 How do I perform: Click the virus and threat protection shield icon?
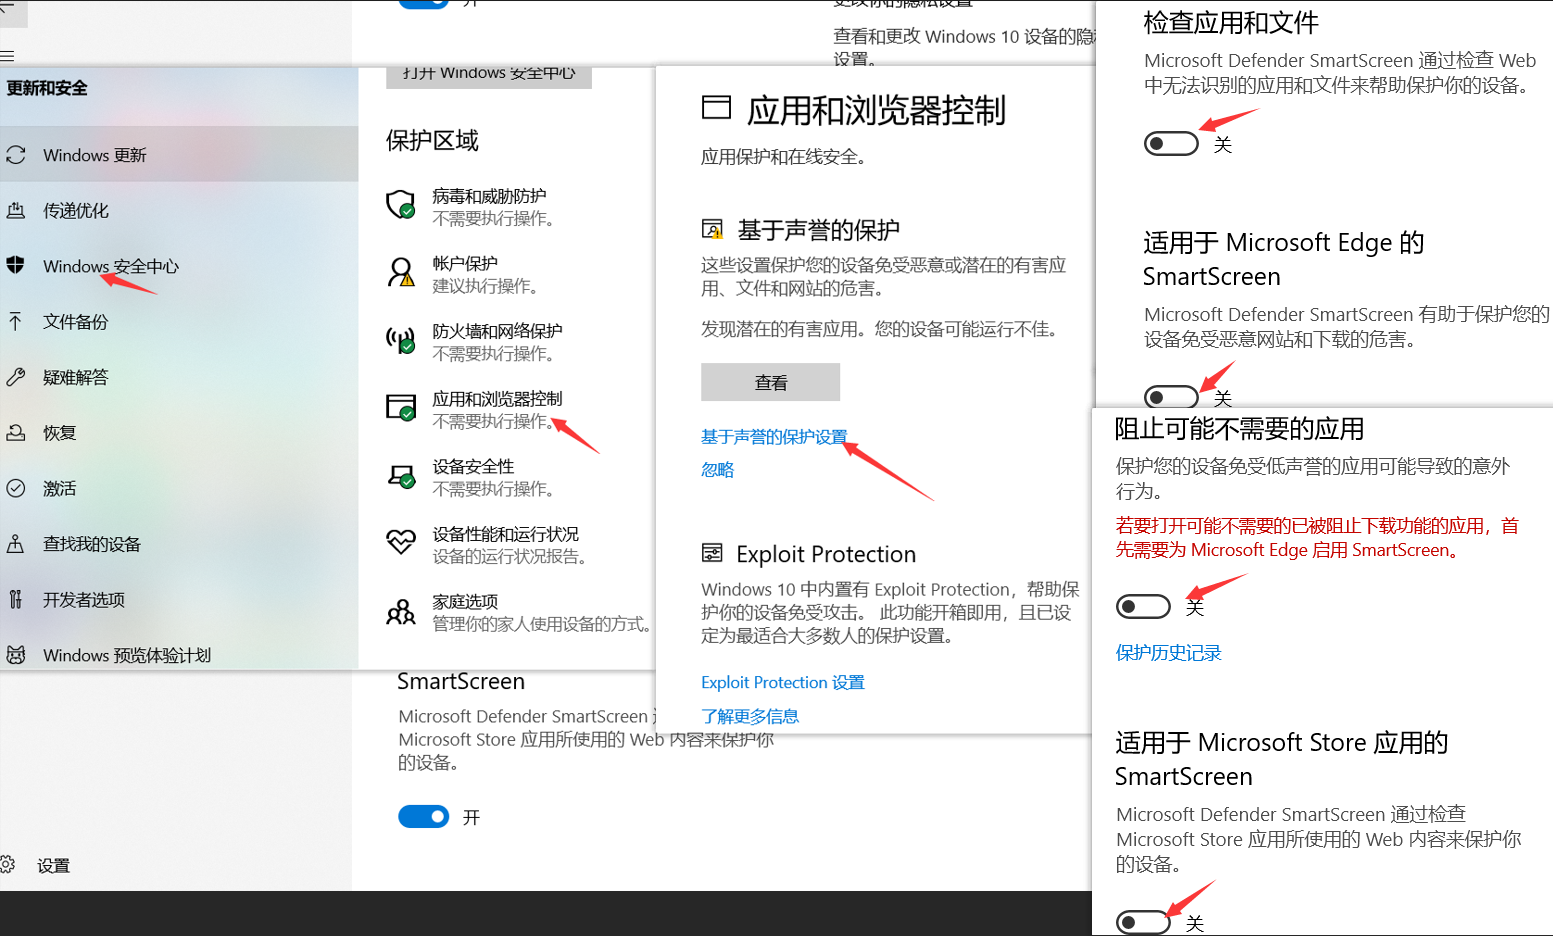point(401,204)
